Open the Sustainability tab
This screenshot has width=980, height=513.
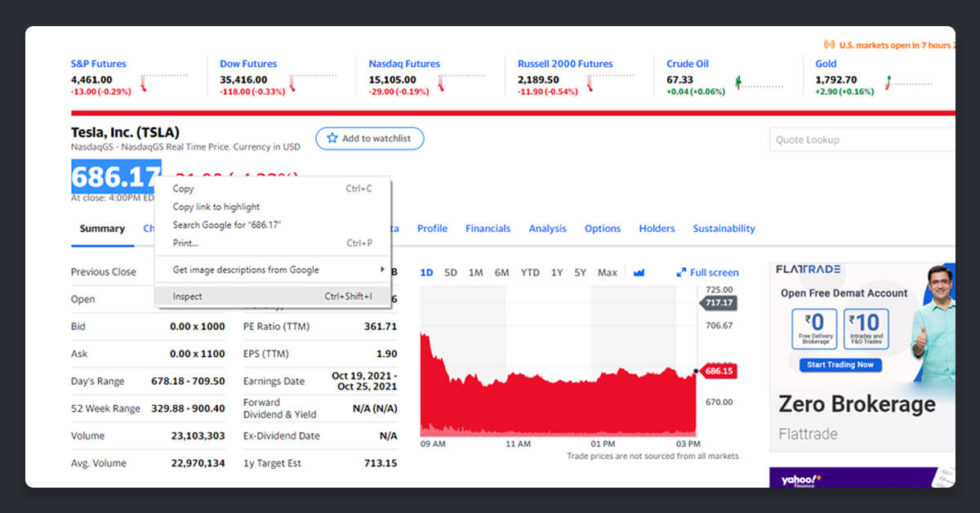724,229
